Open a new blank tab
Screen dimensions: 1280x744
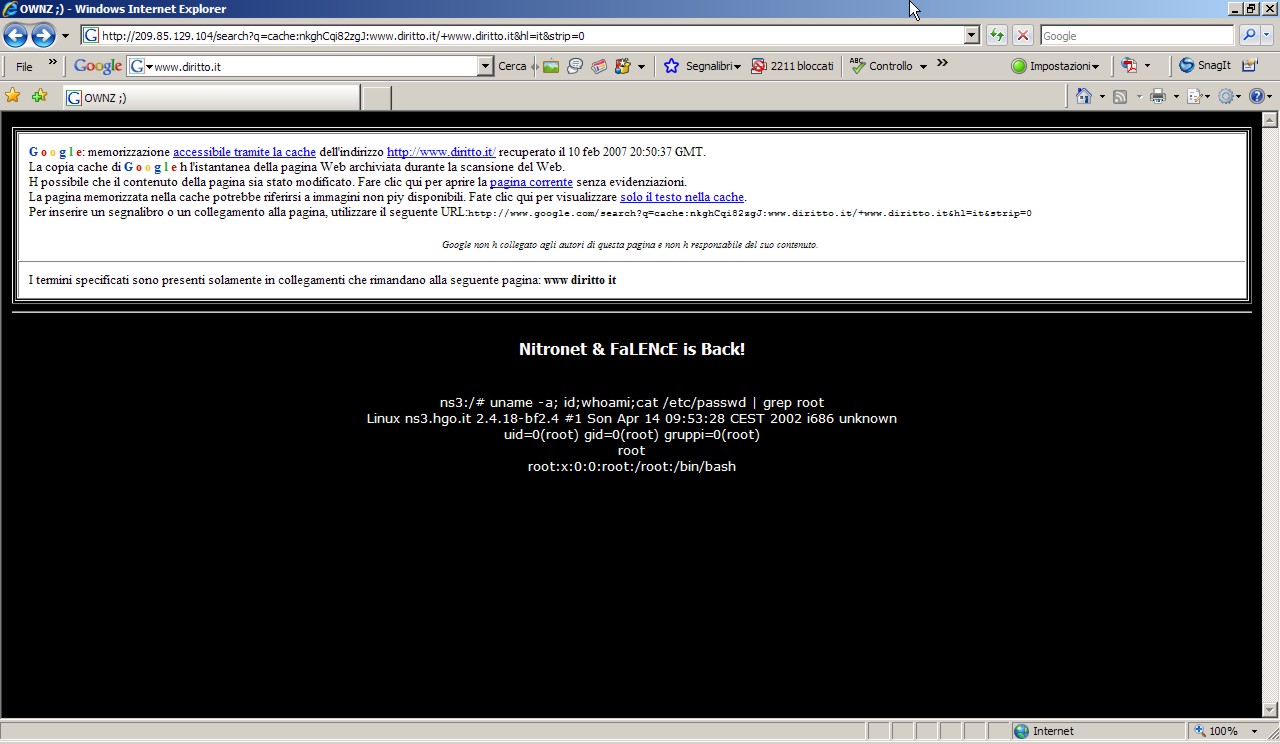pos(376,98)
